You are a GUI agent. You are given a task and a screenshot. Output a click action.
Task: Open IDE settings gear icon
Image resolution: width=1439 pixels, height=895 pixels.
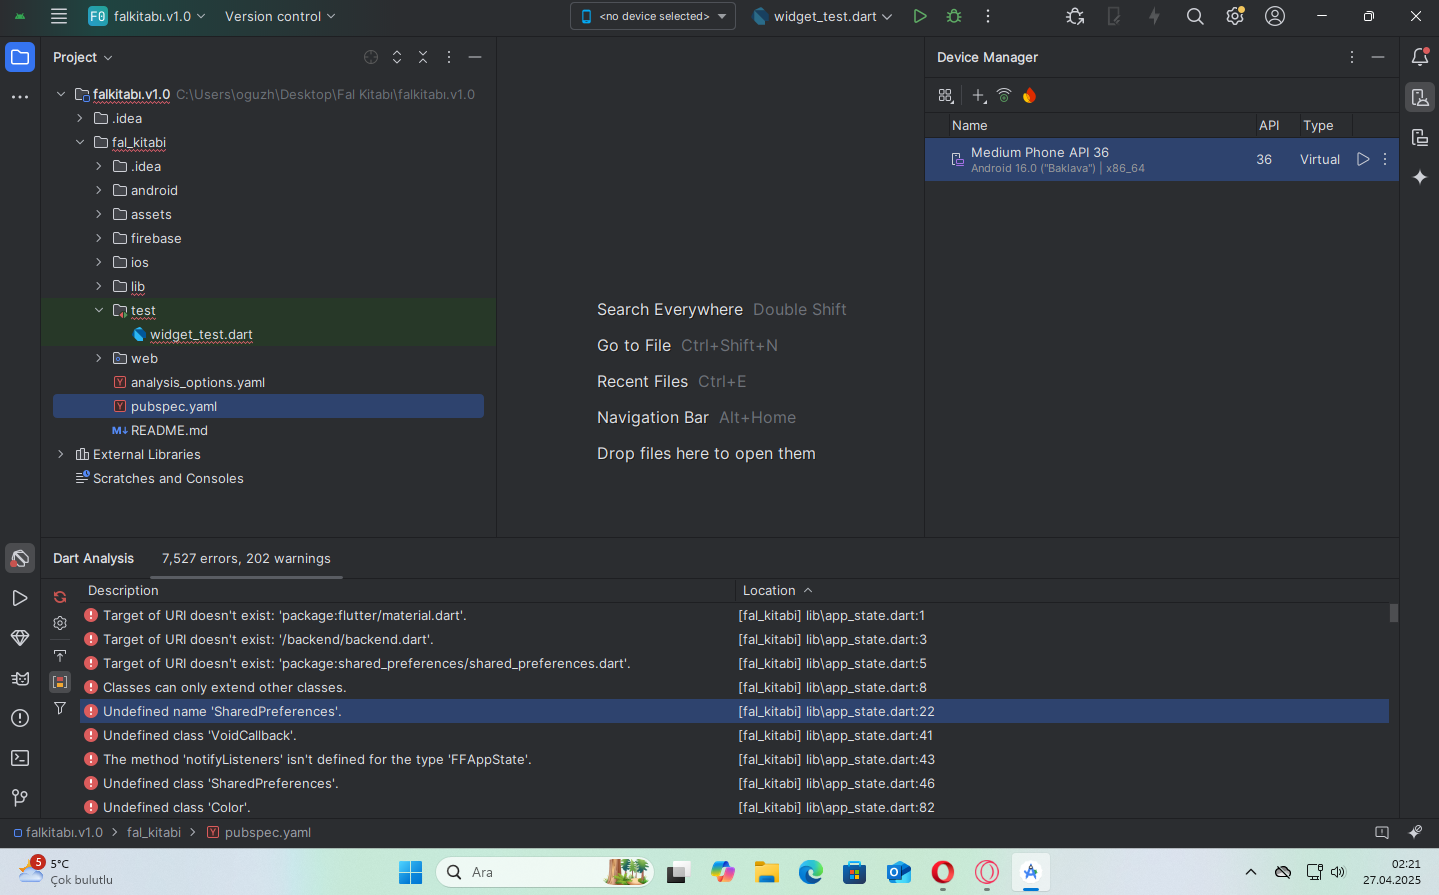(x=1235, y=16)
